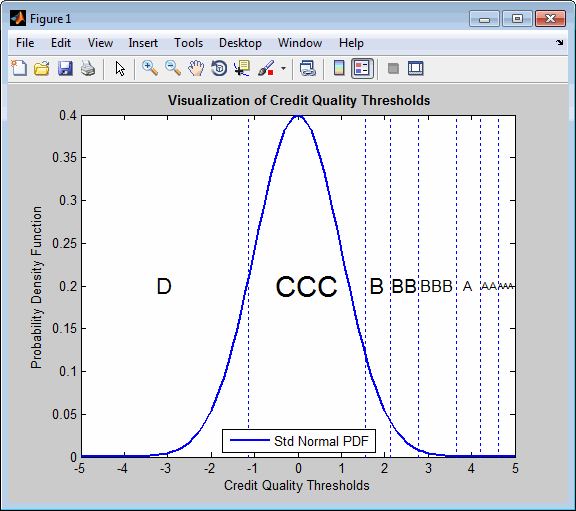Click the Hide Plot Tools icon
Viewport: 576px width, 511px height.
(x=393, y=68)
